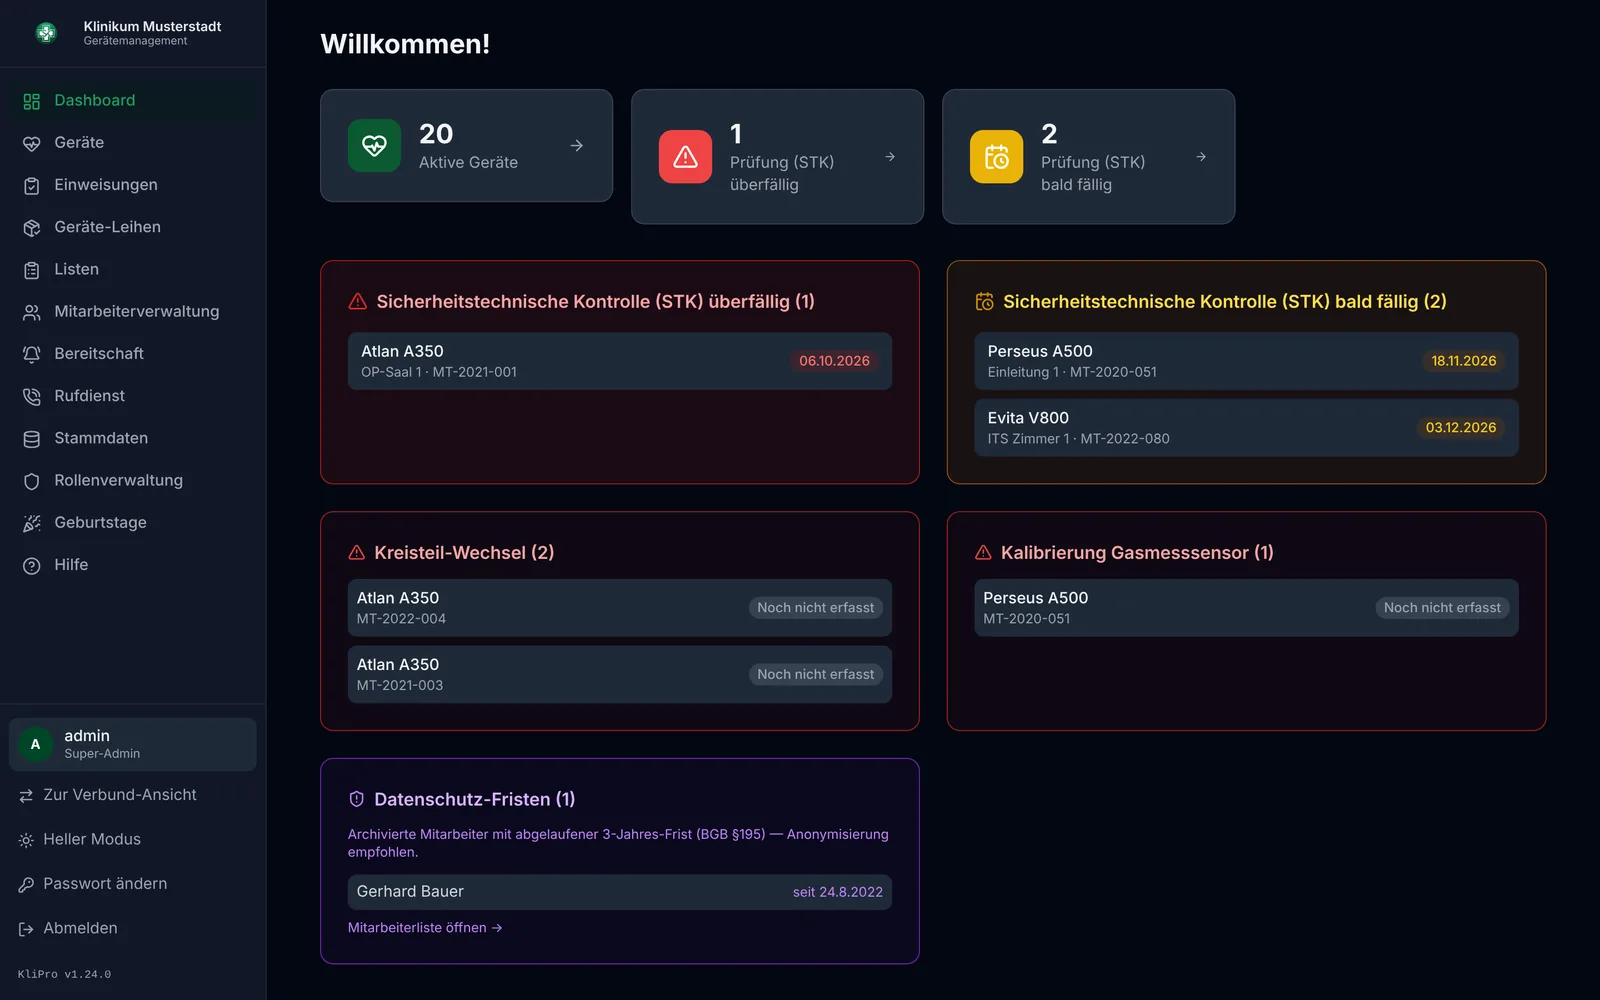Click the Geräte-Leihen box icon
This screenshot has width=1600, height=1000.
[32, 228]
